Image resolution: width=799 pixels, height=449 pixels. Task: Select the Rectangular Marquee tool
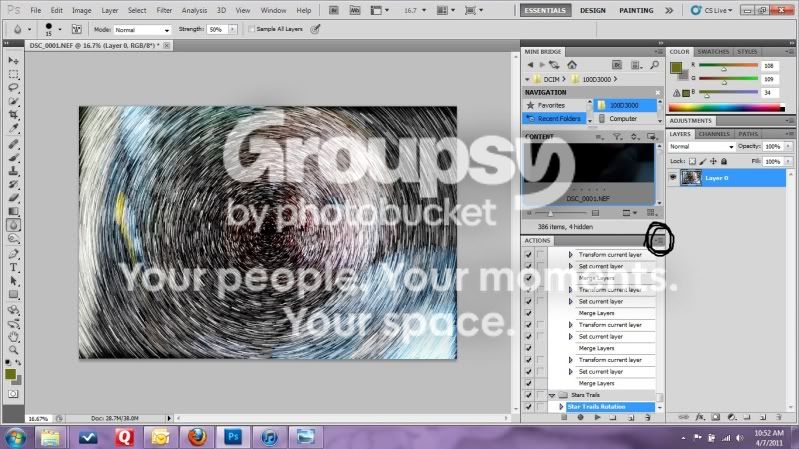point(13,74)
